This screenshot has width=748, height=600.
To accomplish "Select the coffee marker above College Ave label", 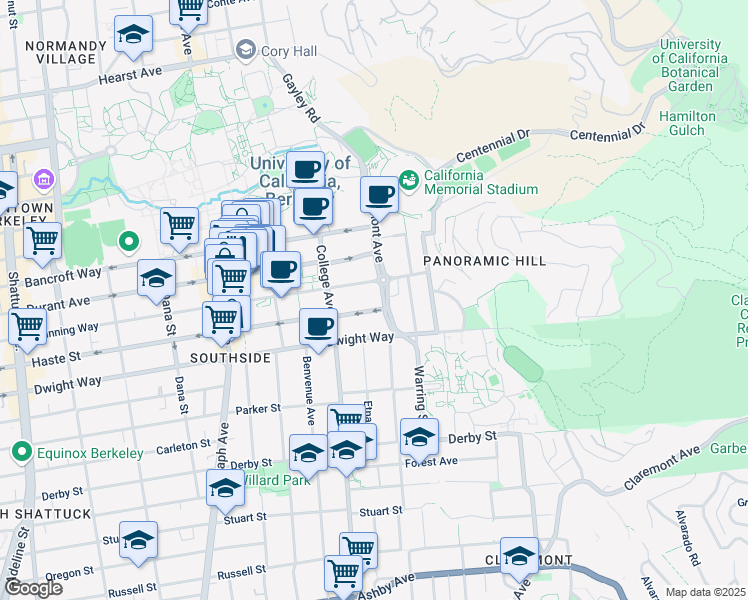I will pyautogui.click(x=313, y=208).
